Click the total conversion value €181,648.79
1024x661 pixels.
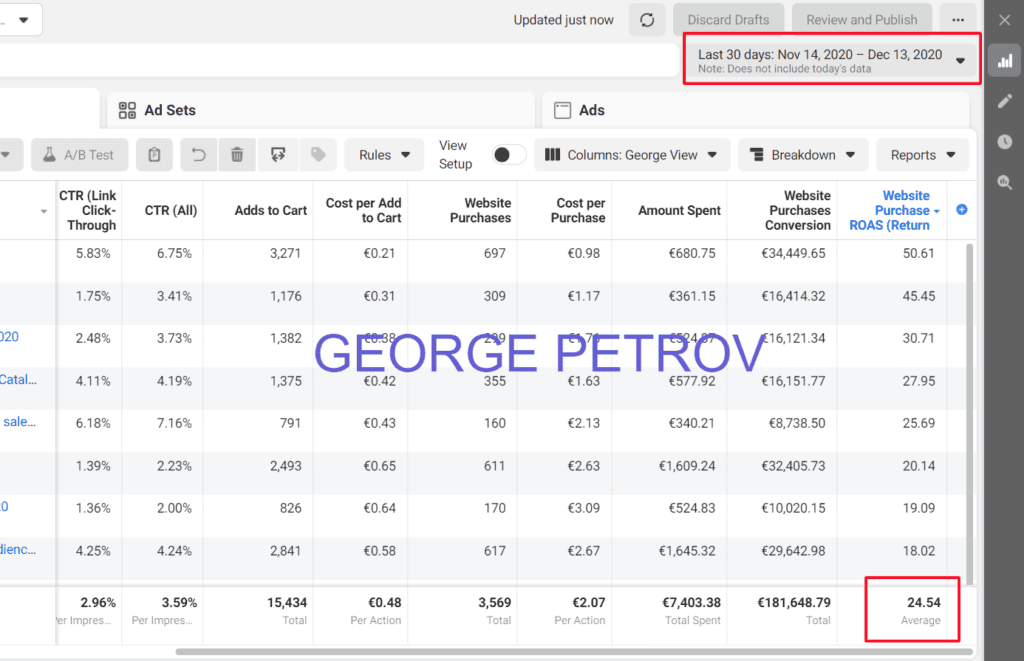(x=793, y=602)
